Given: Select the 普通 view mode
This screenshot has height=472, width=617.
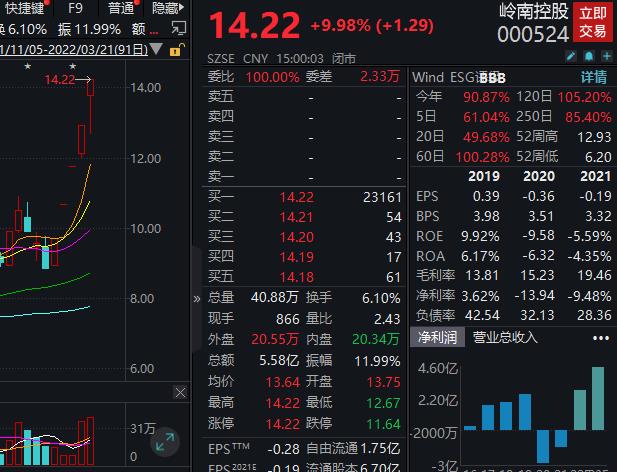Looking at the screenshot, I should [120, 7].
